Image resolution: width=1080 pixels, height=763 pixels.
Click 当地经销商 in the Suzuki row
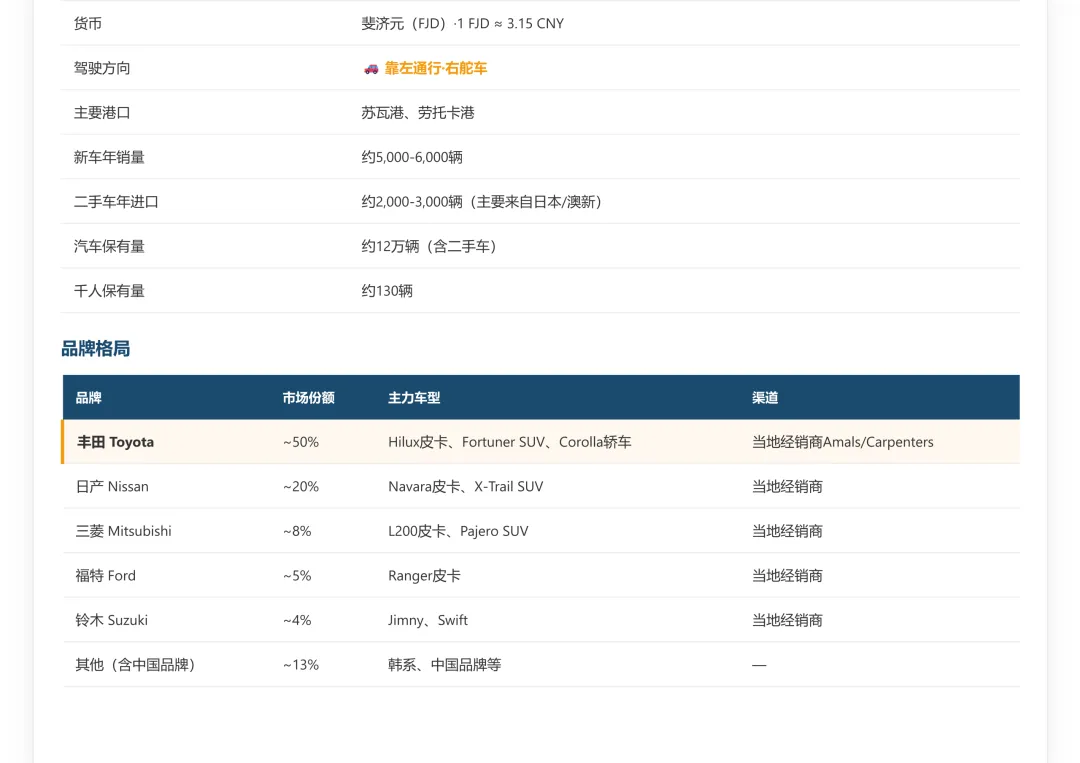787,620
